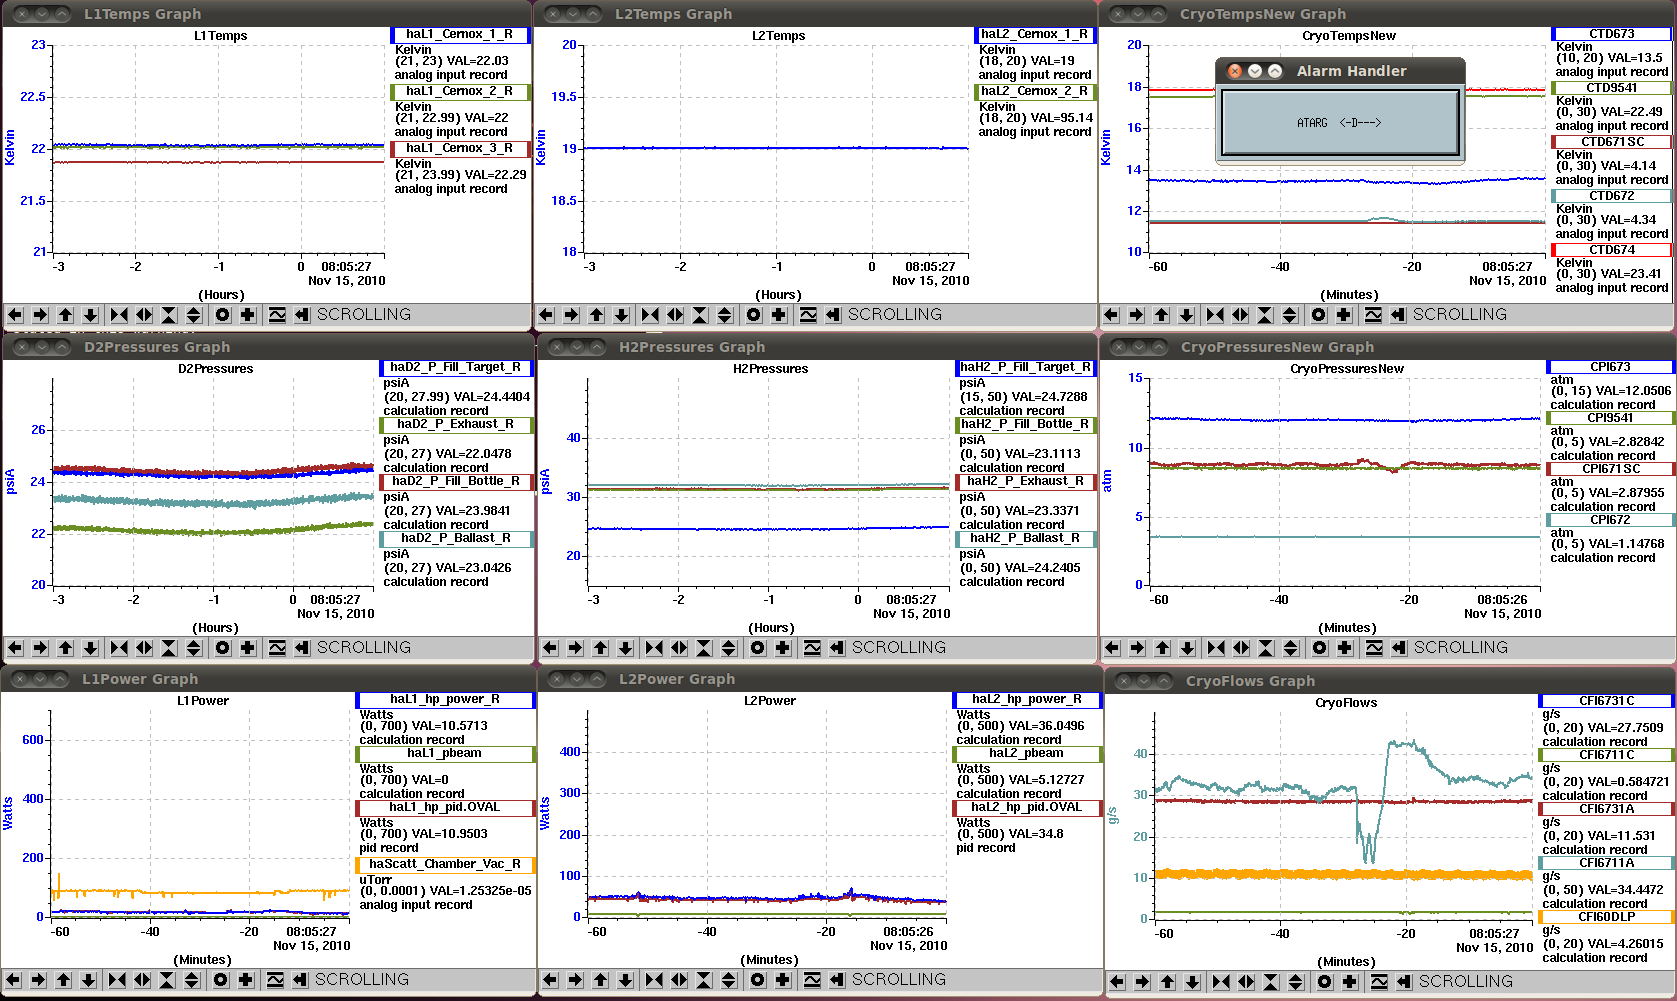Select the haD2_P_Ballast_R curve legend
This screenshot has height=1001, width=1677.
[456, 539]
